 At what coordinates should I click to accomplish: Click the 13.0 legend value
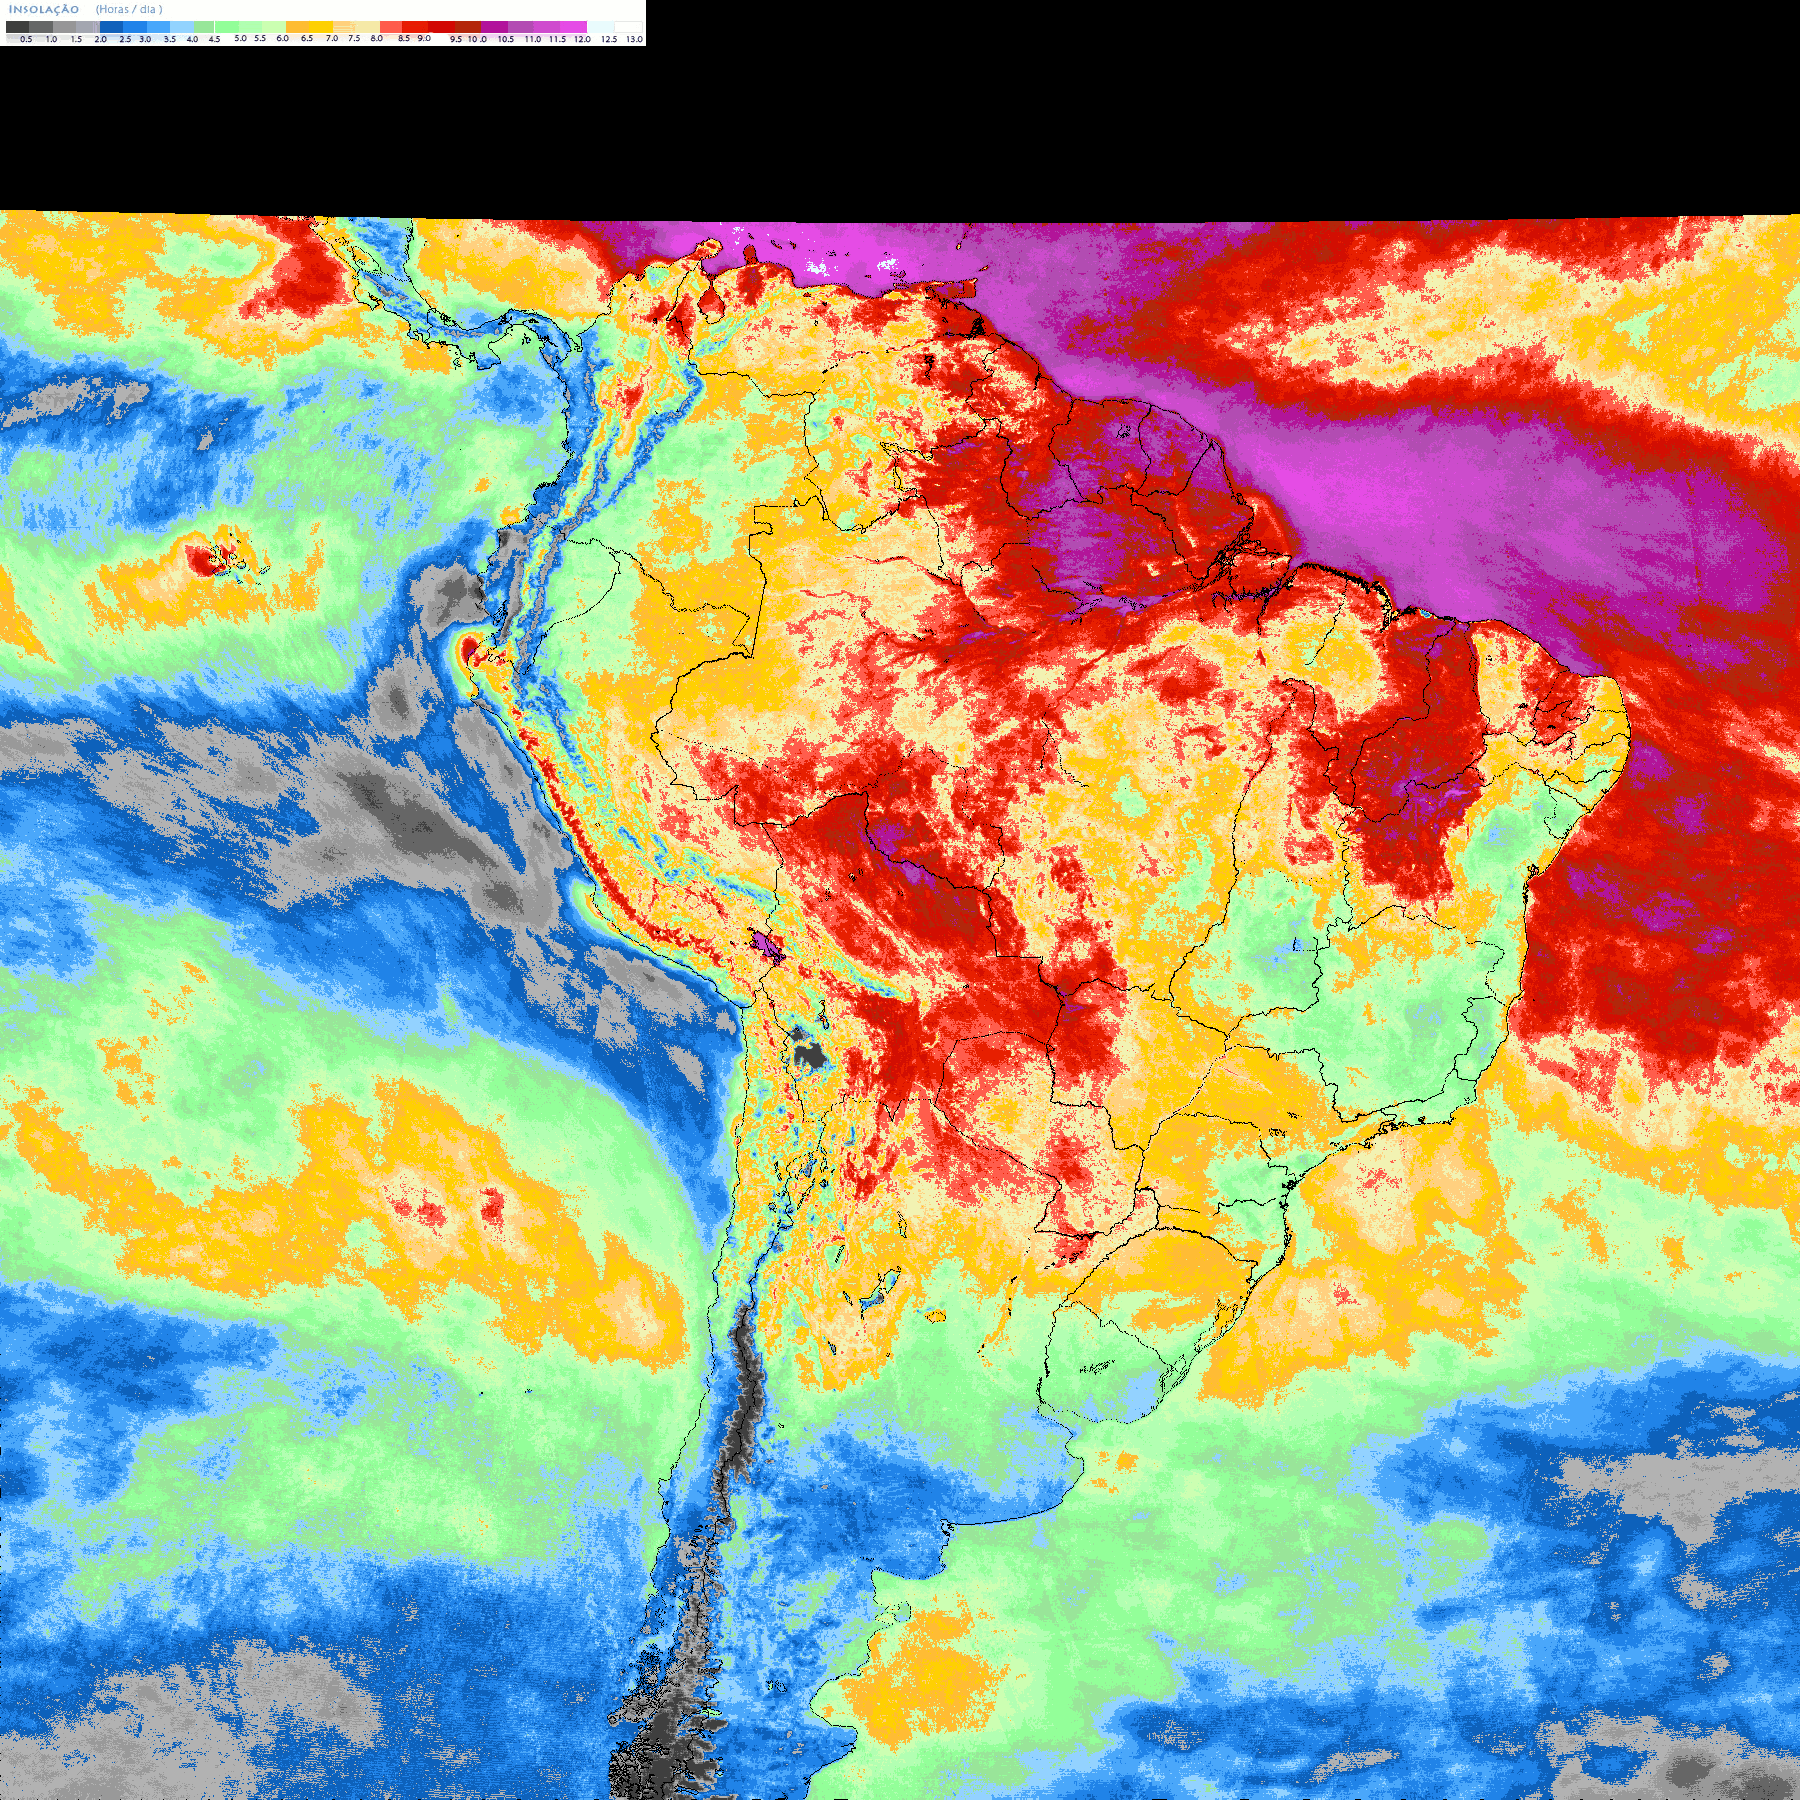point(634,39)
